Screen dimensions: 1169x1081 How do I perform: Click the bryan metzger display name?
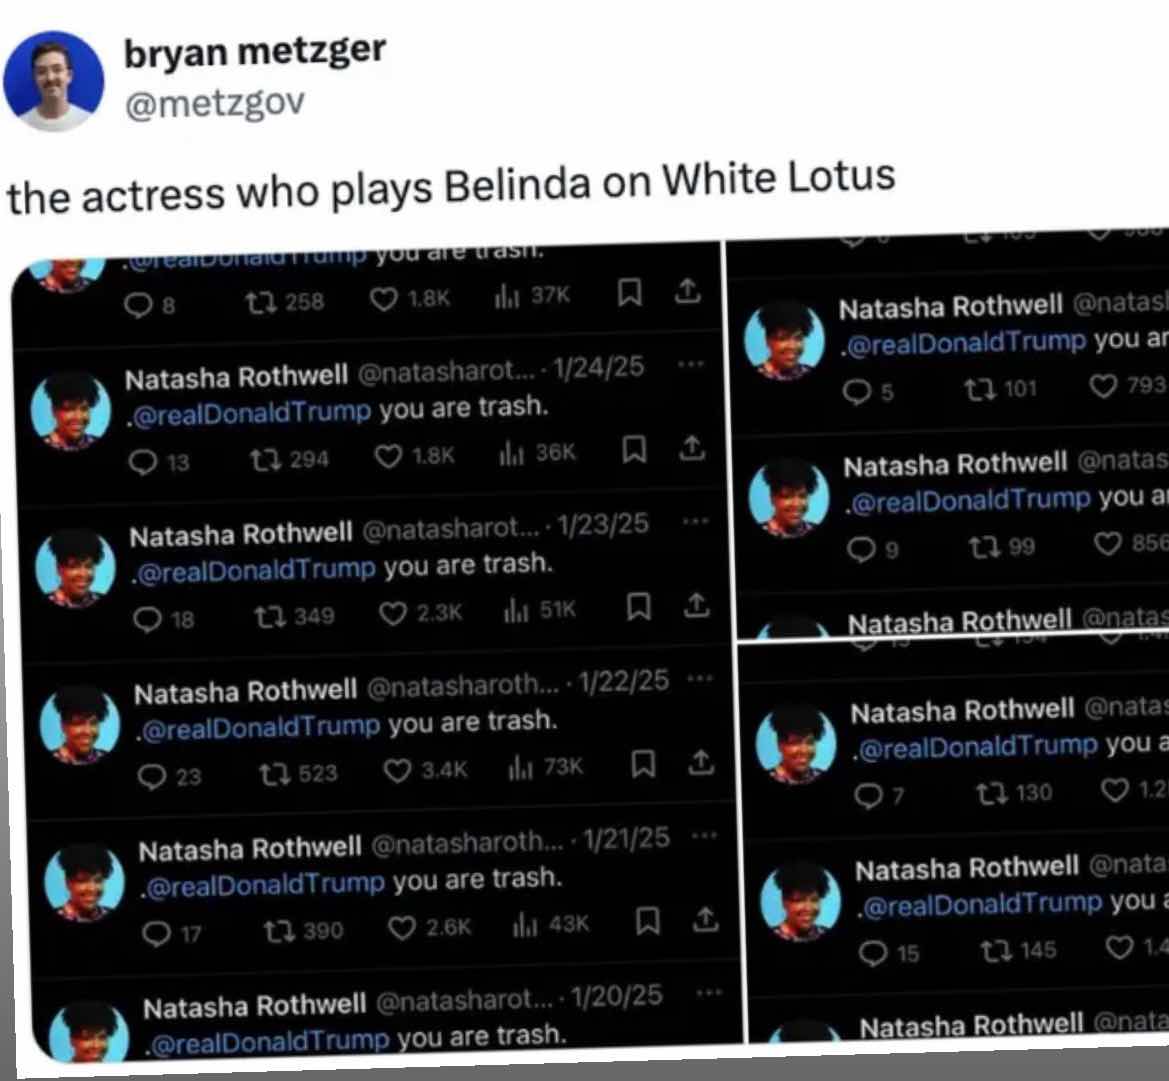coord(255,51)
